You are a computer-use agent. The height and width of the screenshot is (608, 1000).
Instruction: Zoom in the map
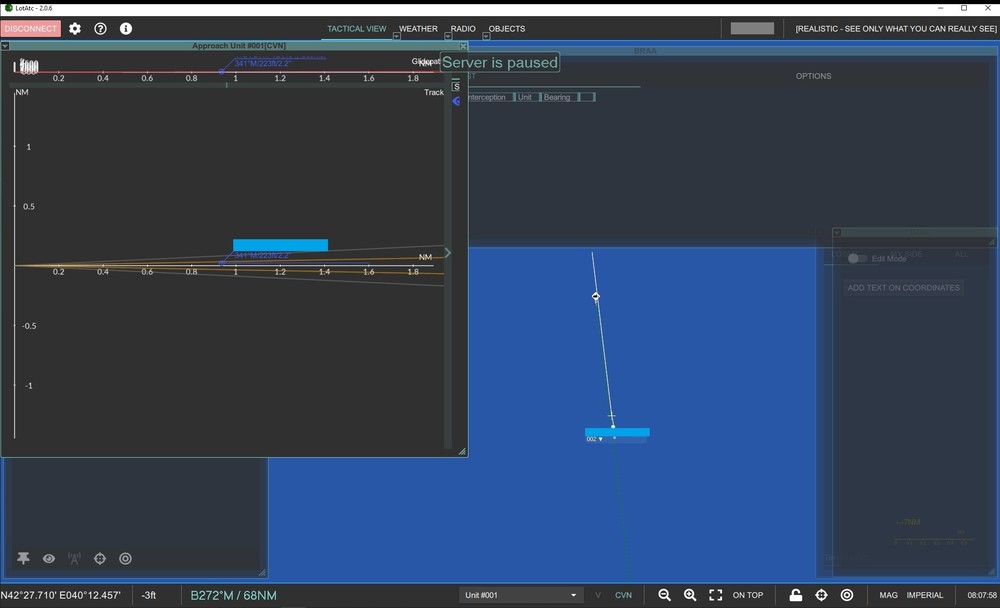point(690,595)
